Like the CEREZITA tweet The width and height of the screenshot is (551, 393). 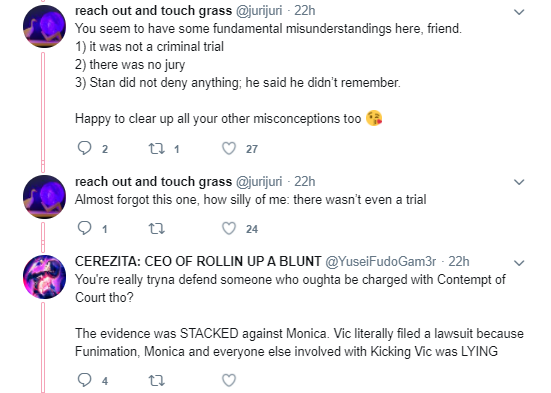[229, 380]
